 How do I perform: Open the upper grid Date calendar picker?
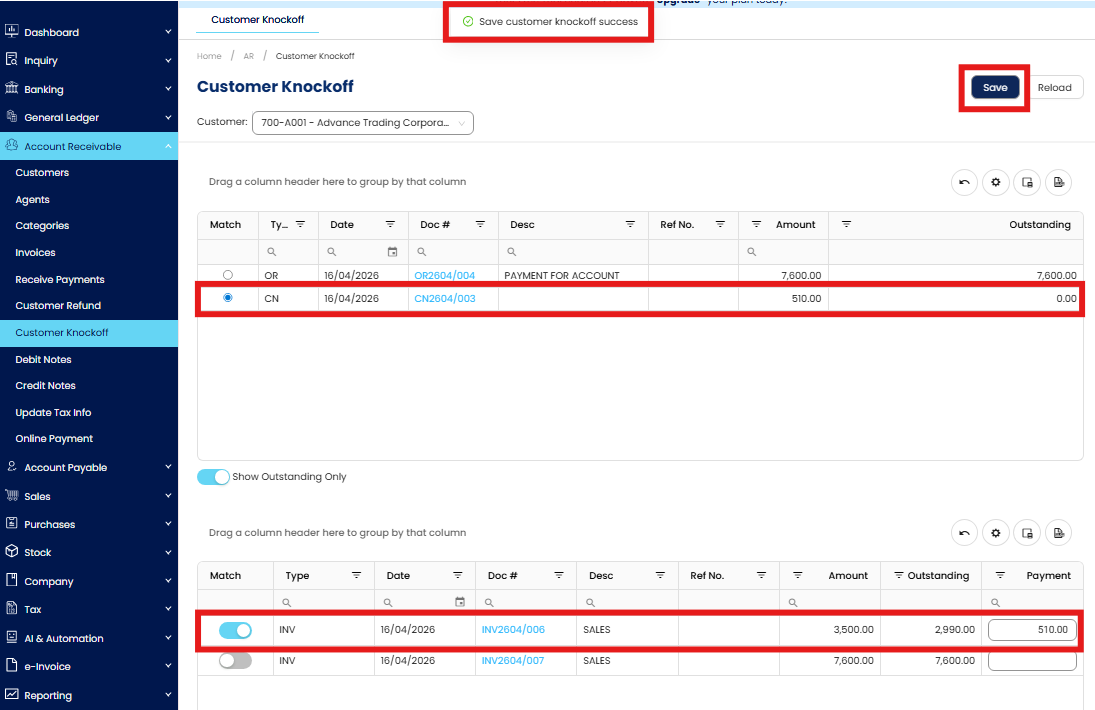point(392,252)
